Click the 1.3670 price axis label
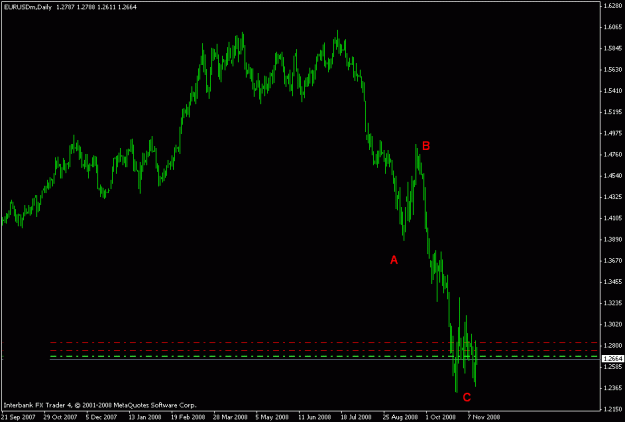Image resolution: width=625 pixels, height=422 pixels. pyautogui.click(x=613, y=261)
